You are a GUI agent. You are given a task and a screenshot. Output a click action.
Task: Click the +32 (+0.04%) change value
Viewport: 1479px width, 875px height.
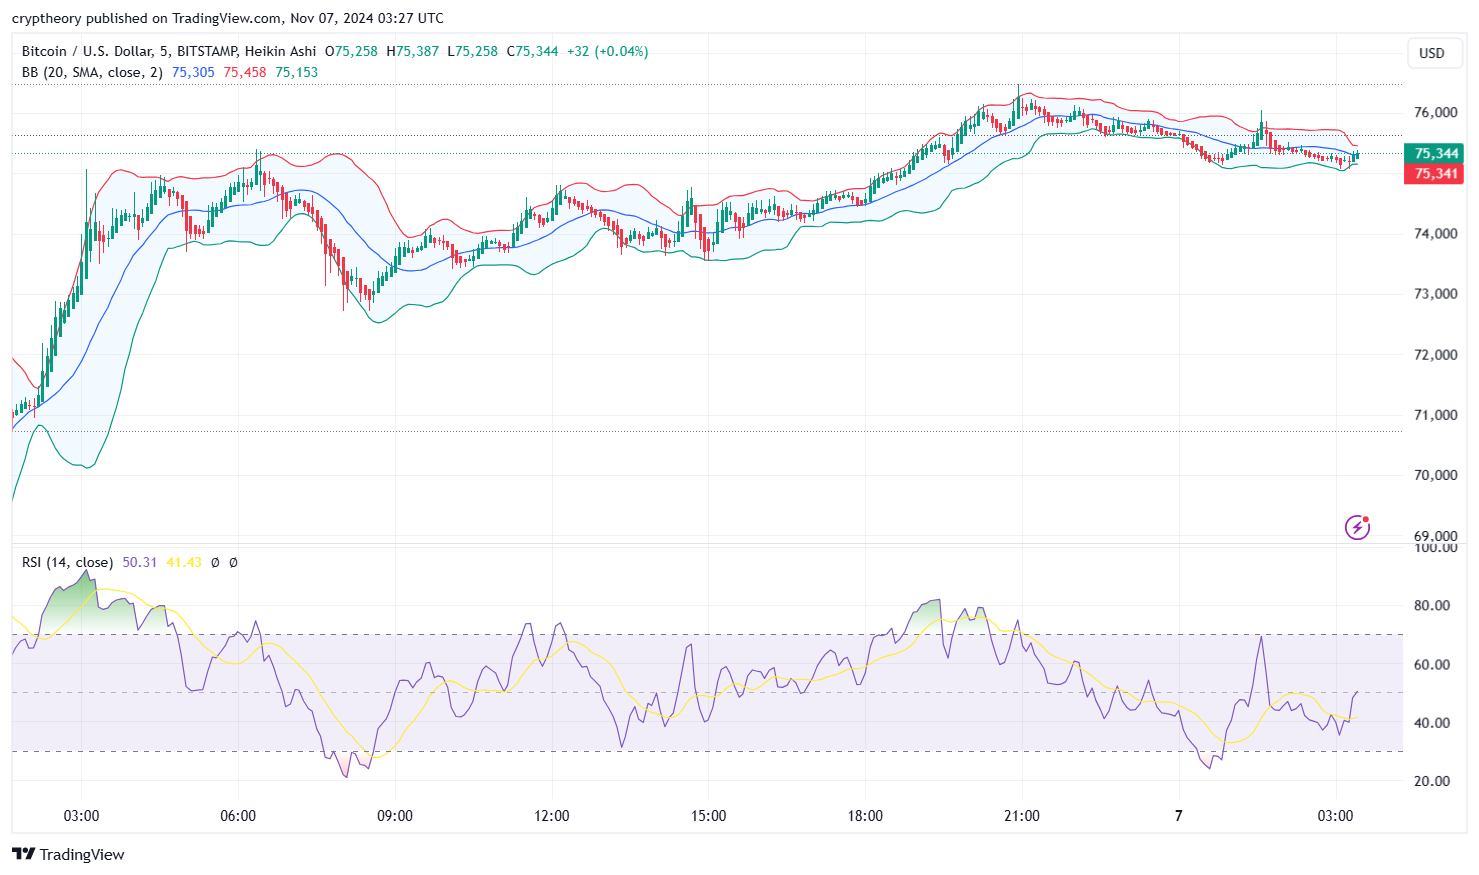click(x=607, y=51)
